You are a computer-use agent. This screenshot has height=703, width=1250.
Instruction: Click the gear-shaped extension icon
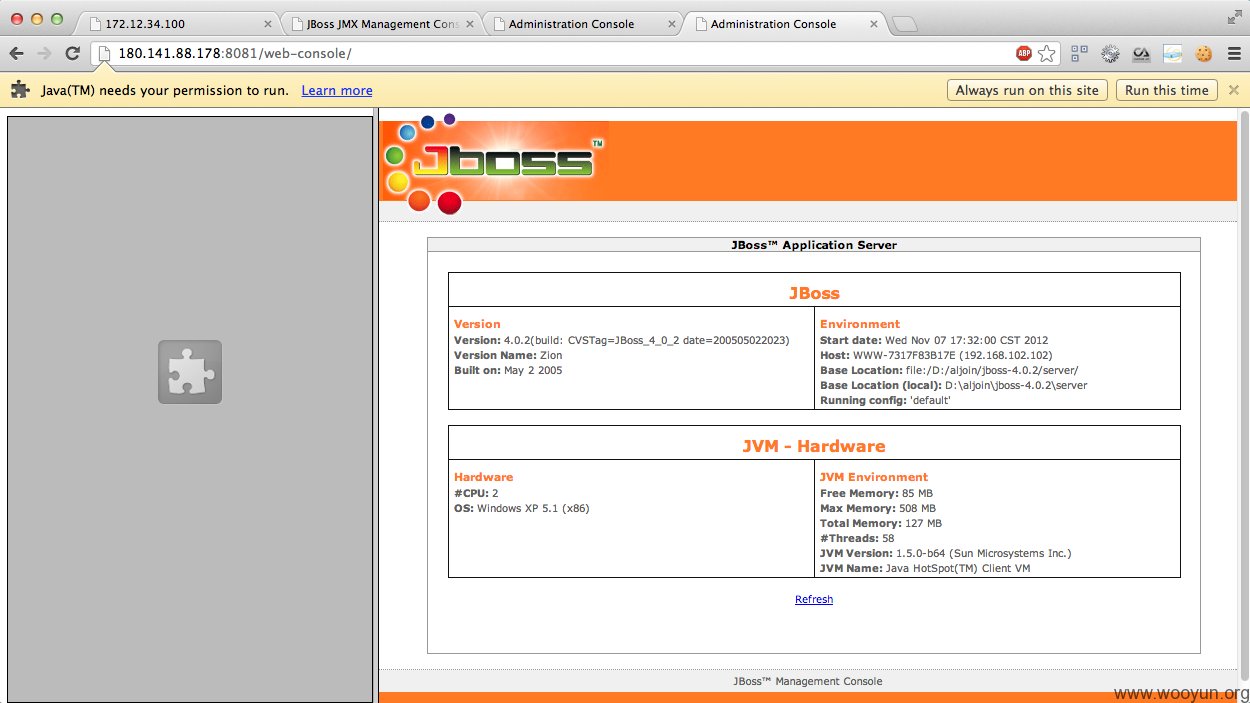click(1110, 54)
